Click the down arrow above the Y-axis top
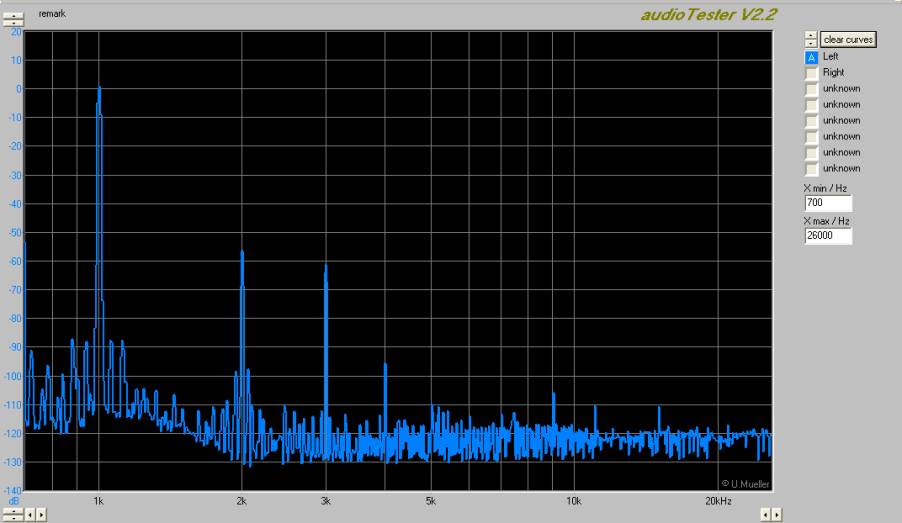The width and height of the screenshot is (902, 523). point(12,22)
